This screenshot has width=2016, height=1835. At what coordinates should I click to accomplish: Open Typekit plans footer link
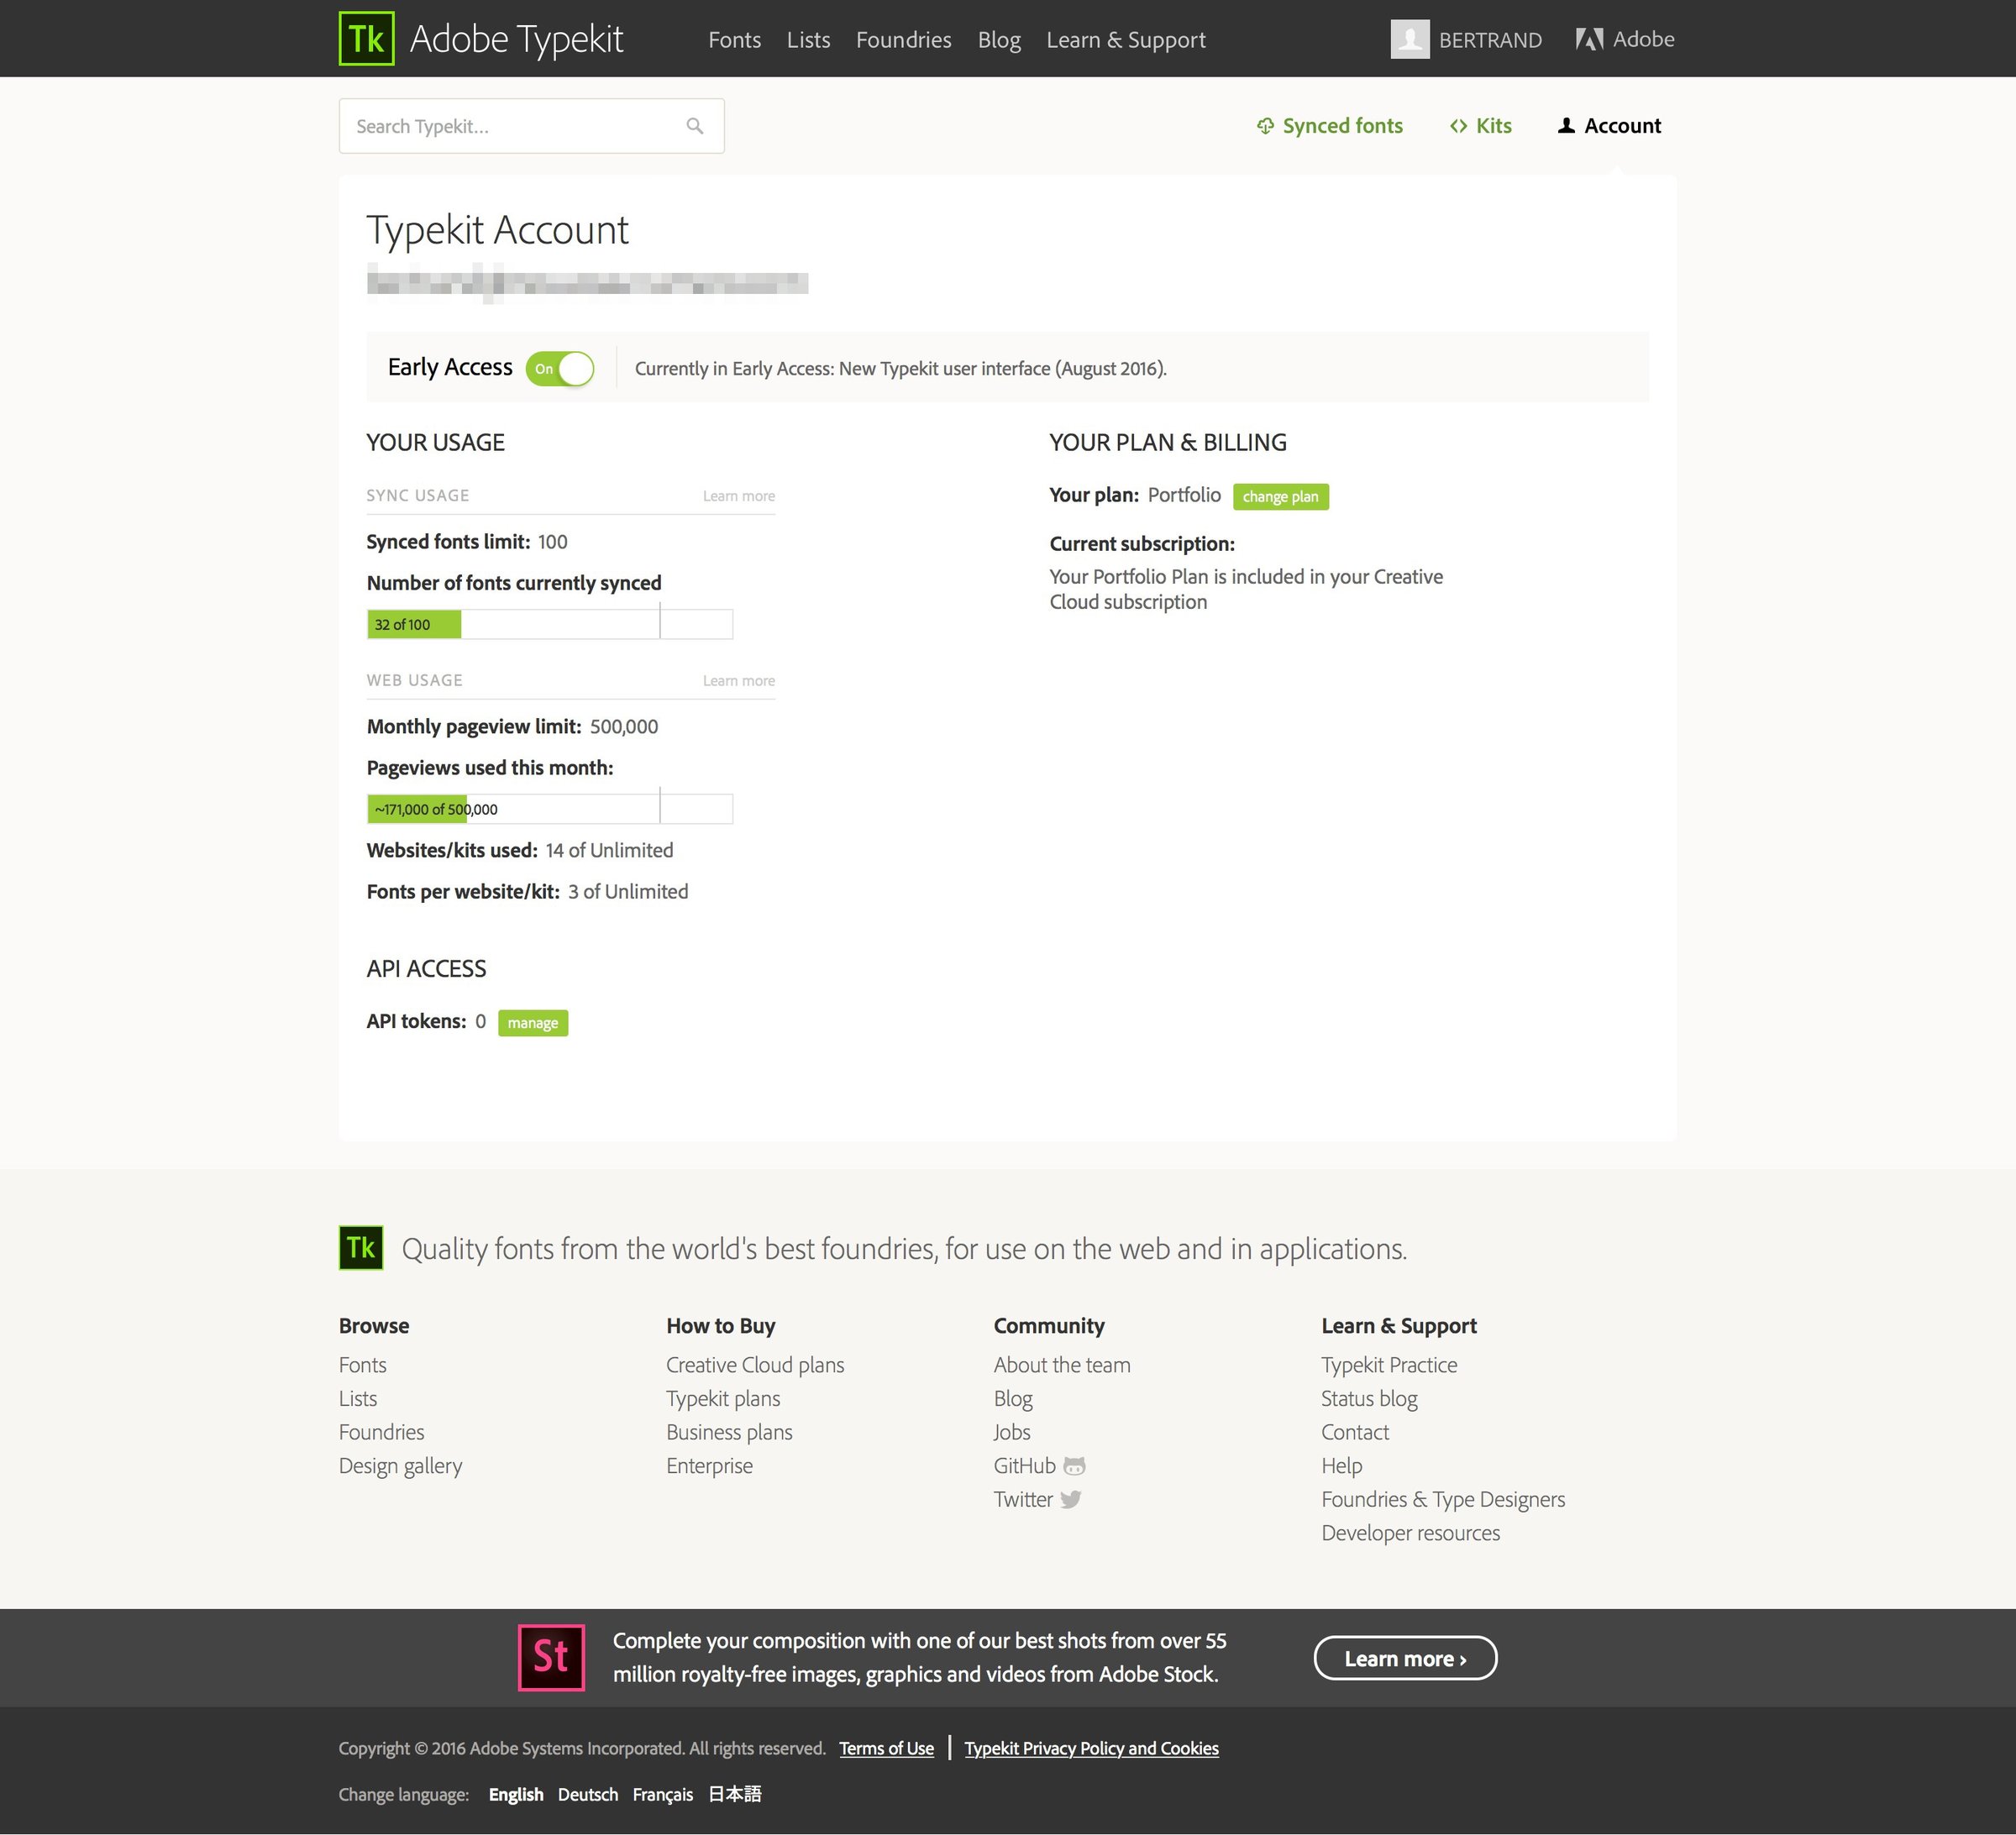click(x=724, y=1399)
